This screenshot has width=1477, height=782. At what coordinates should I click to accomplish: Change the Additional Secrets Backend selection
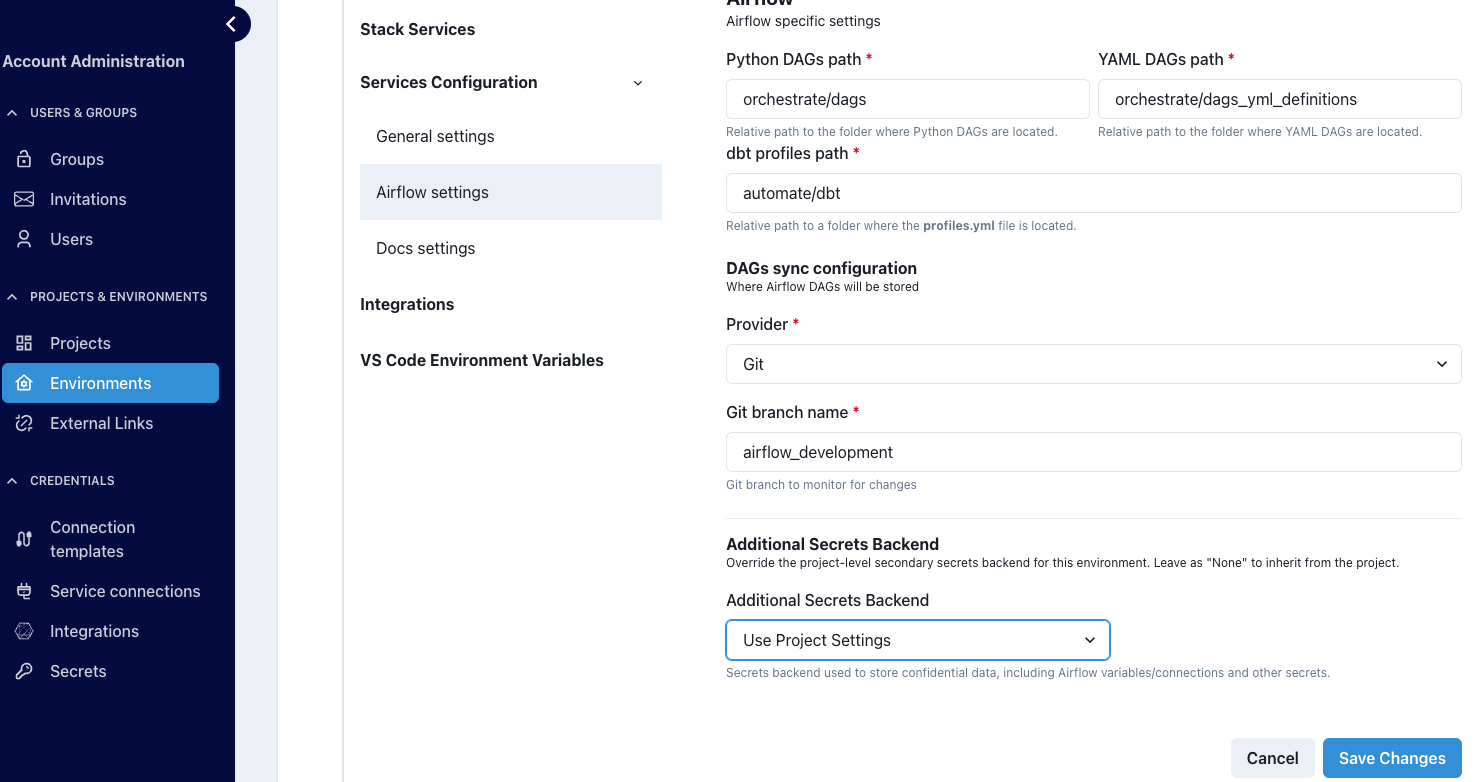[917, 640]
